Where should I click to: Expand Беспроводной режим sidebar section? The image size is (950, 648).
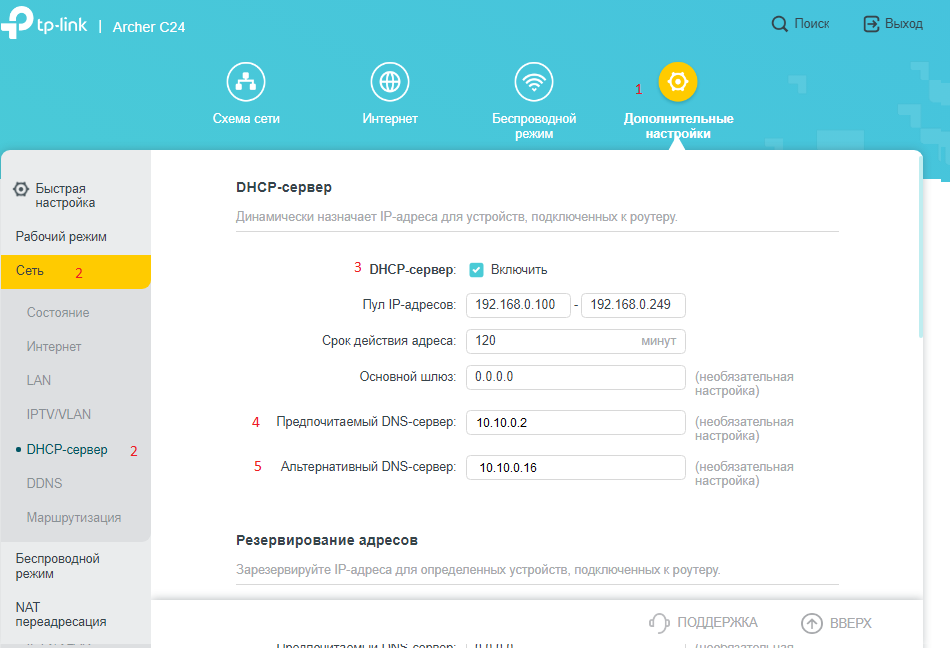tap(58, 566)
